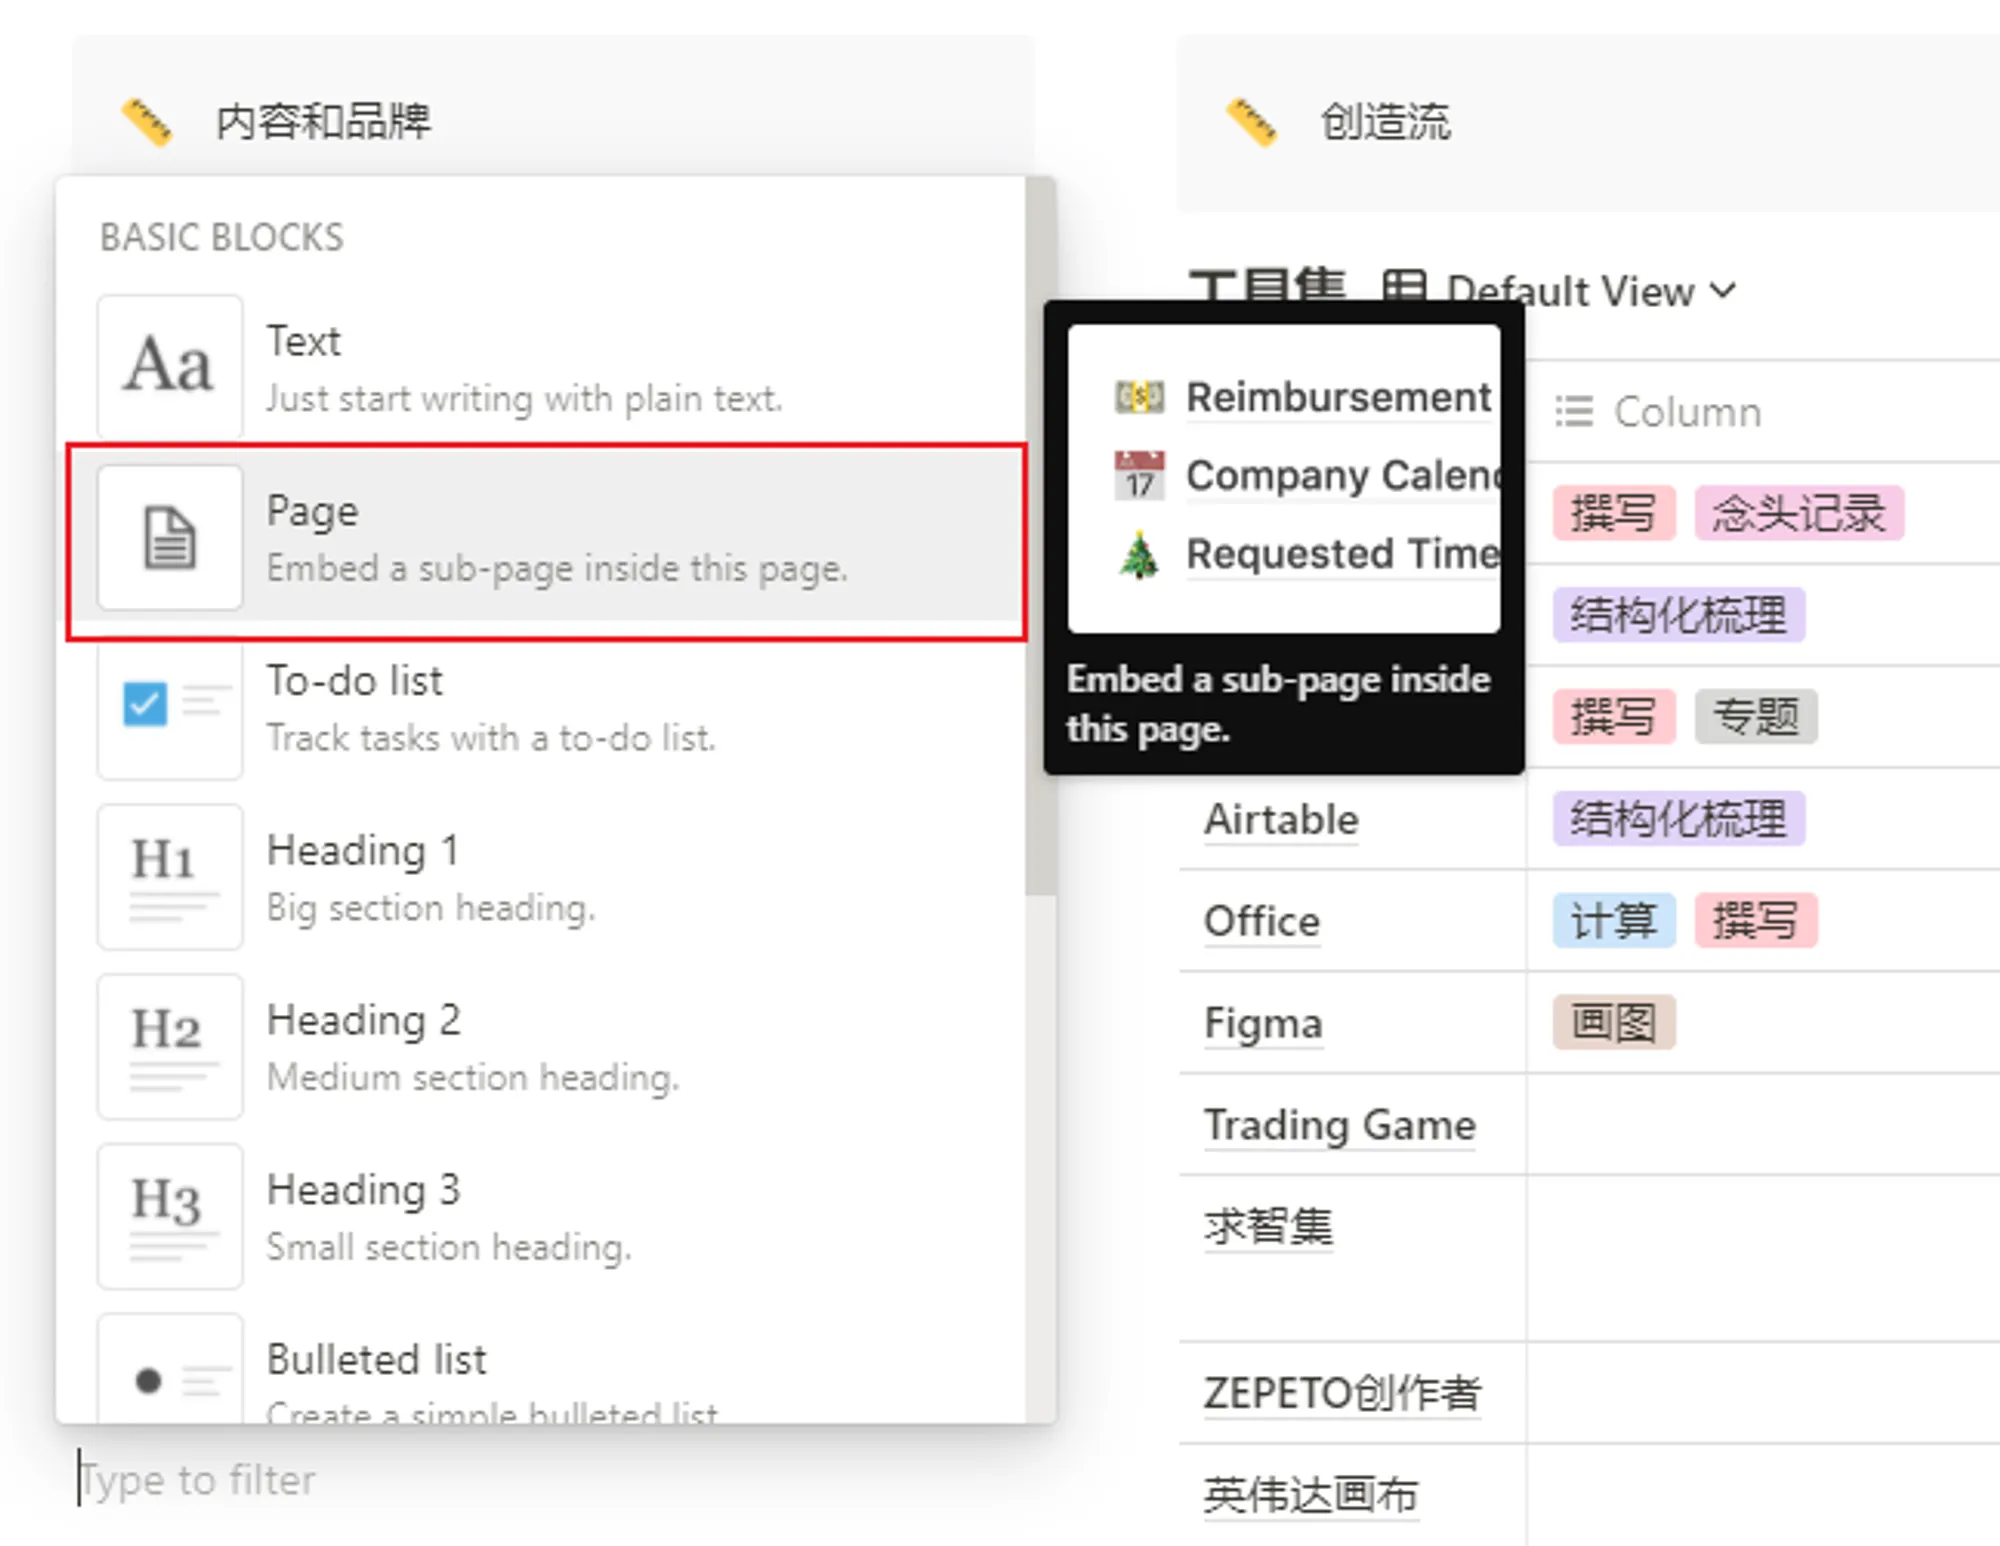Click the blue 计算 tag in Office row

click(1614, 920)
